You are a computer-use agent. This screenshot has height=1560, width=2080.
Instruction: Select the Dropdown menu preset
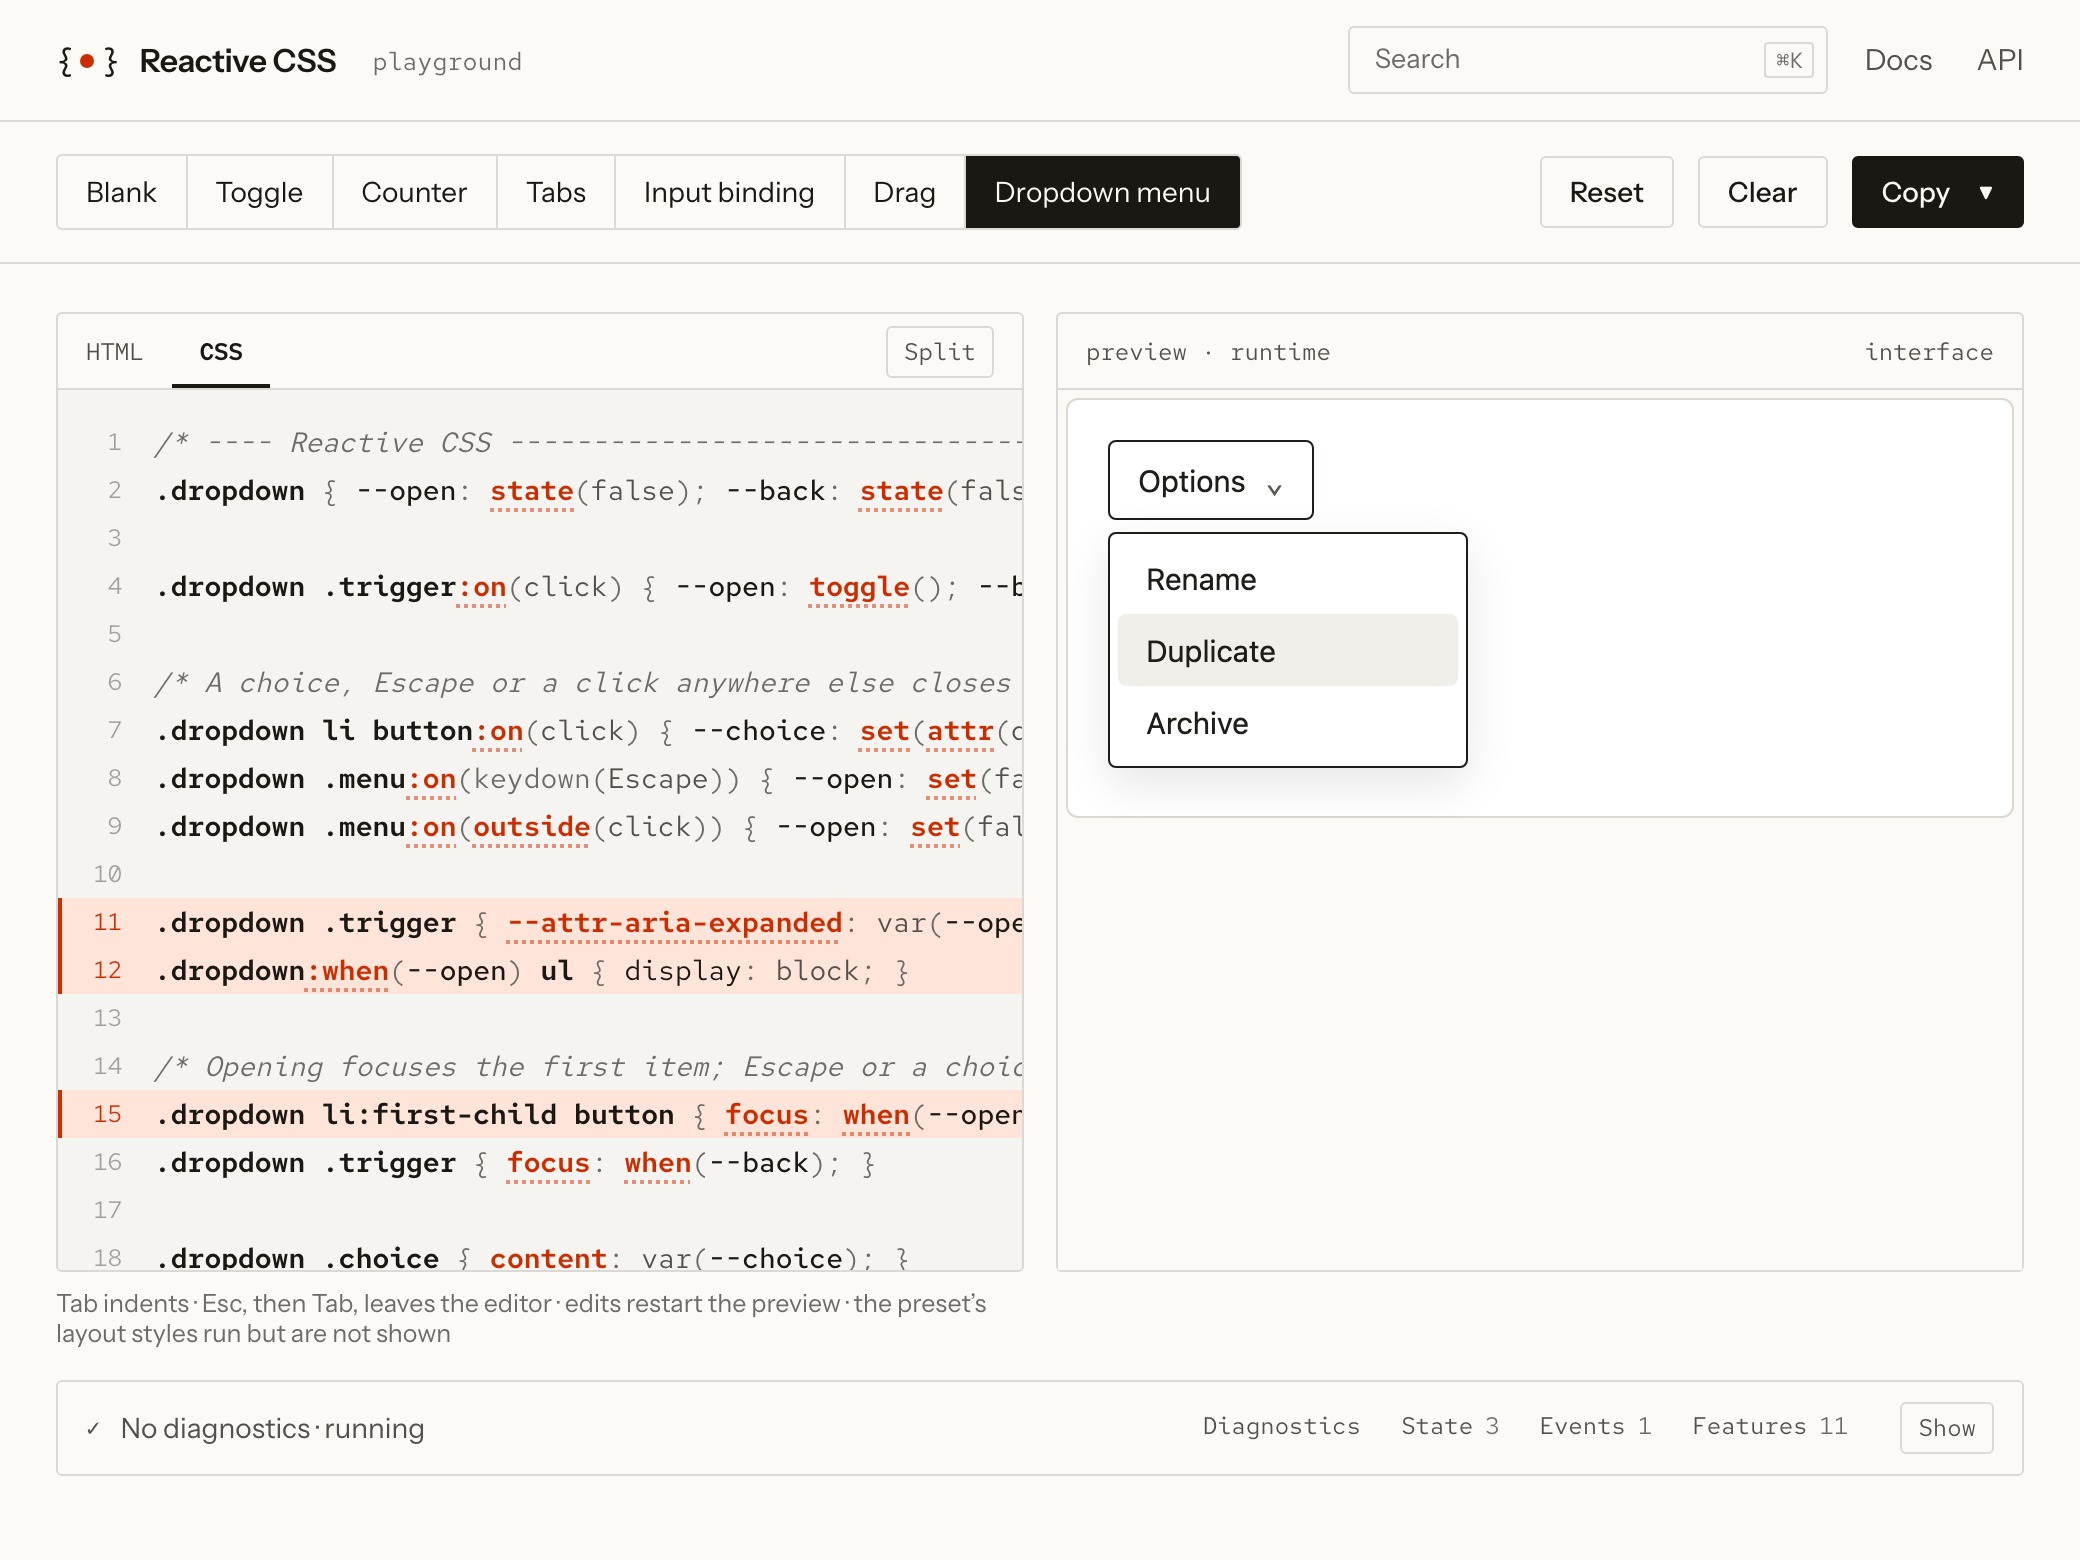(1102, 192)
